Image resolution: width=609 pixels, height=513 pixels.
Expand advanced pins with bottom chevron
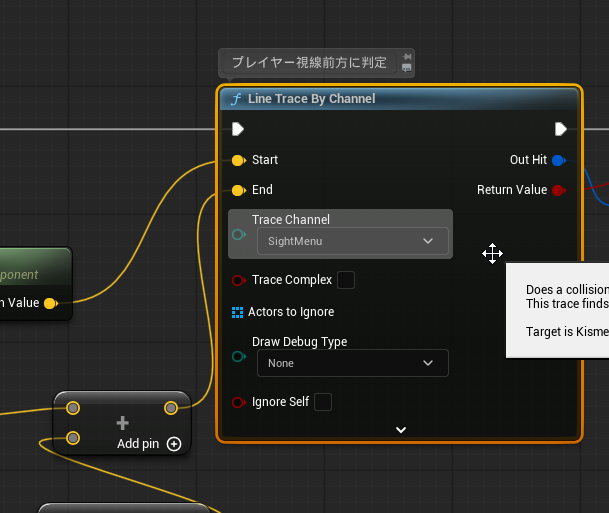[x=401, y=430]
